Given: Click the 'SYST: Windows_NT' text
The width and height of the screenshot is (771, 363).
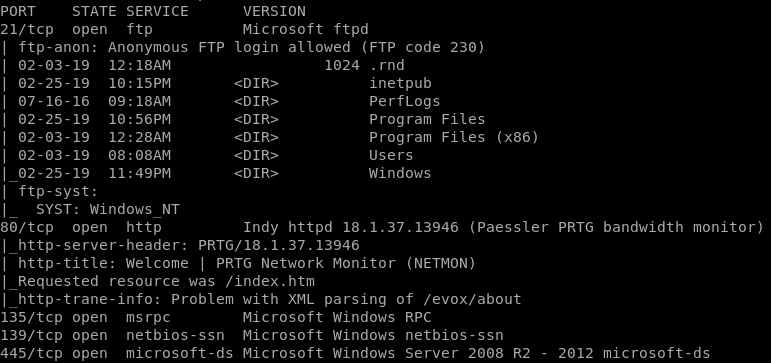Looking at the screenshot, I should [x=108, y=210].
